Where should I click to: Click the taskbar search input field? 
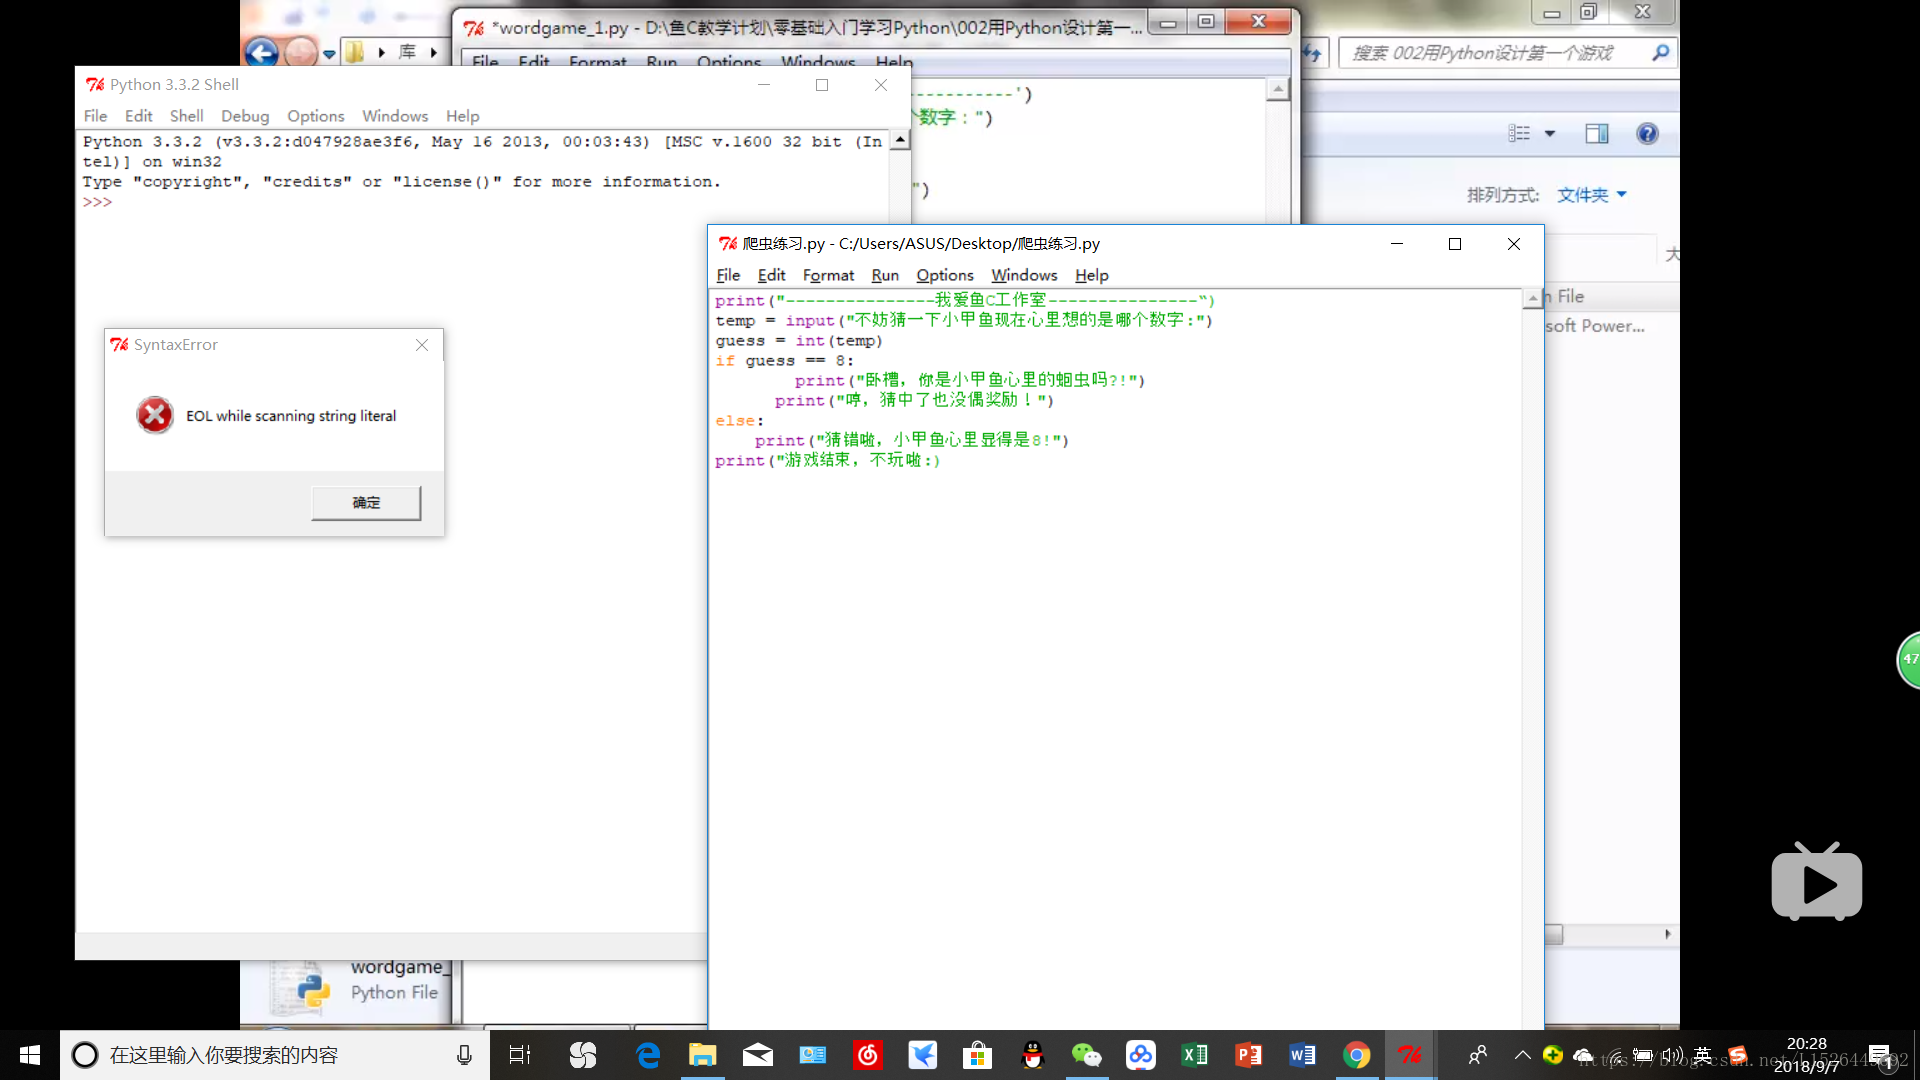point(275,1055)
